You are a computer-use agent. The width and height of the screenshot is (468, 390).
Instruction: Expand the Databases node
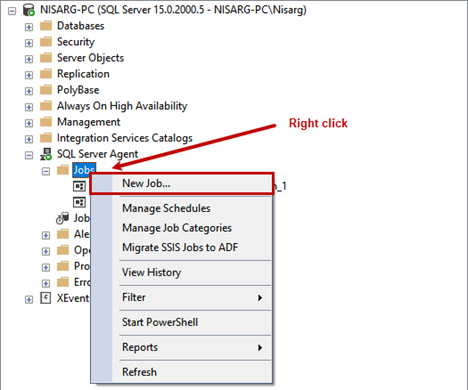pyautogui.click(x=29, y=27)
